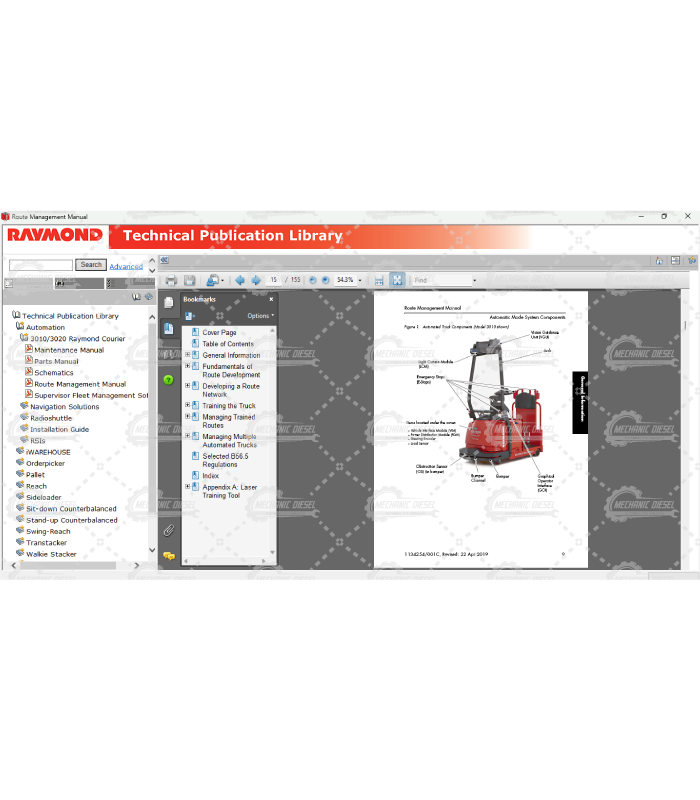Open the attachments paperclip panel

coord(169,530)
